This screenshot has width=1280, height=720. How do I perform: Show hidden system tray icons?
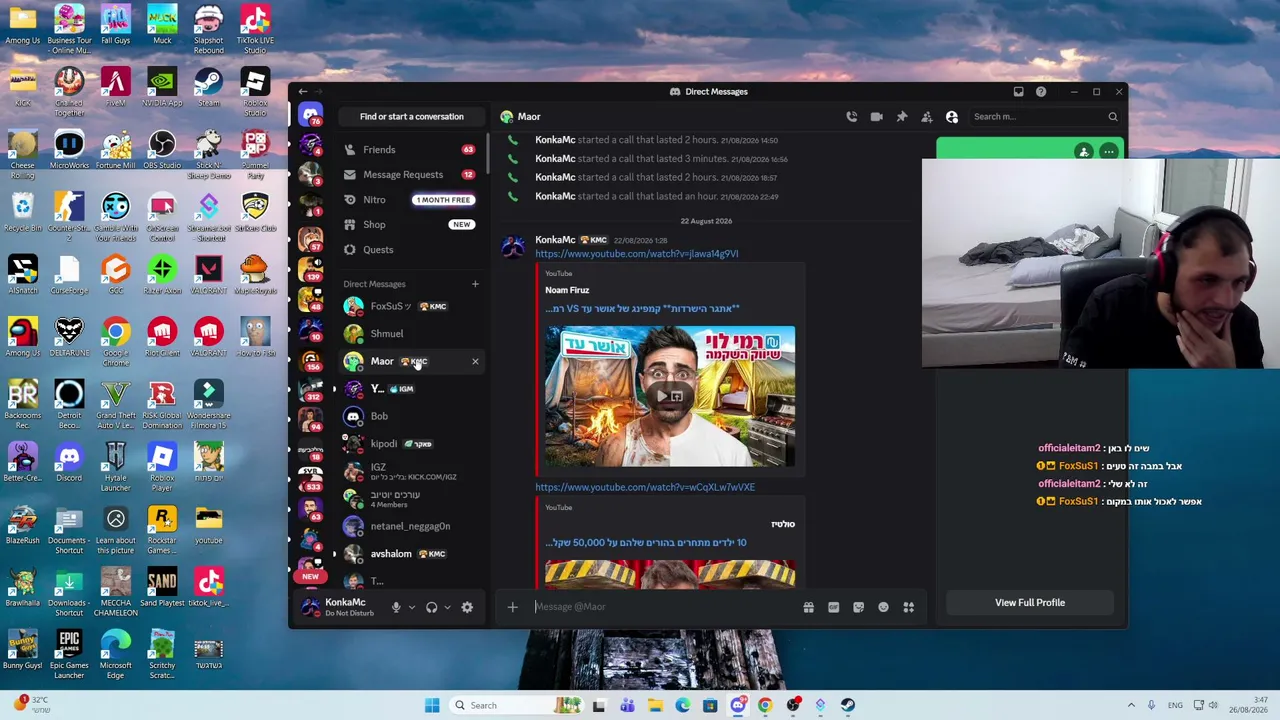1131,706
